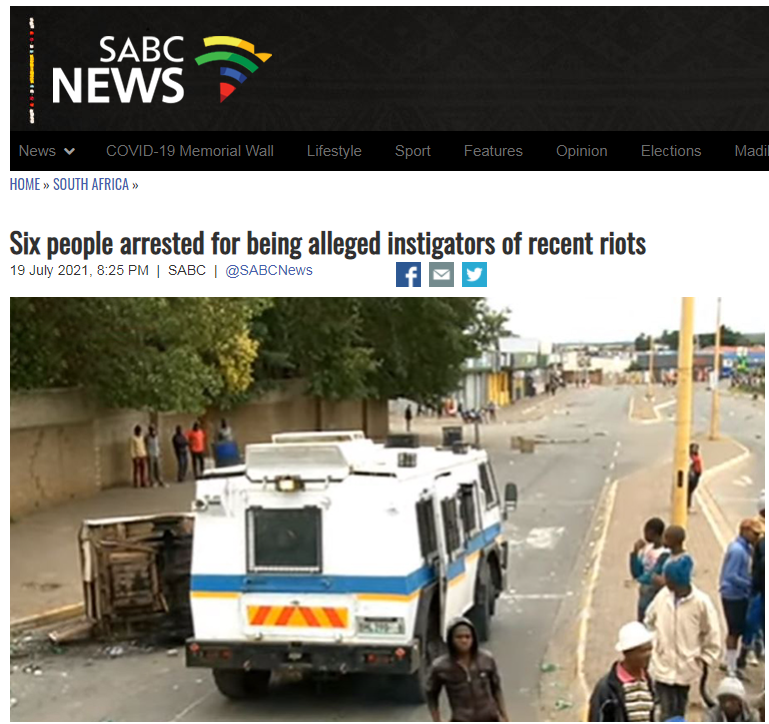This screenshot has height=724, width=769.
Task: Share article via email envelope icon
Action: point(441,274)
